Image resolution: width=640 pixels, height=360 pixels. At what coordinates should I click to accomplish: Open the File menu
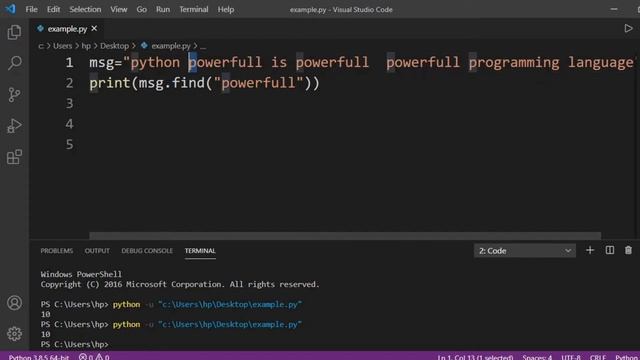pos(31,9)
